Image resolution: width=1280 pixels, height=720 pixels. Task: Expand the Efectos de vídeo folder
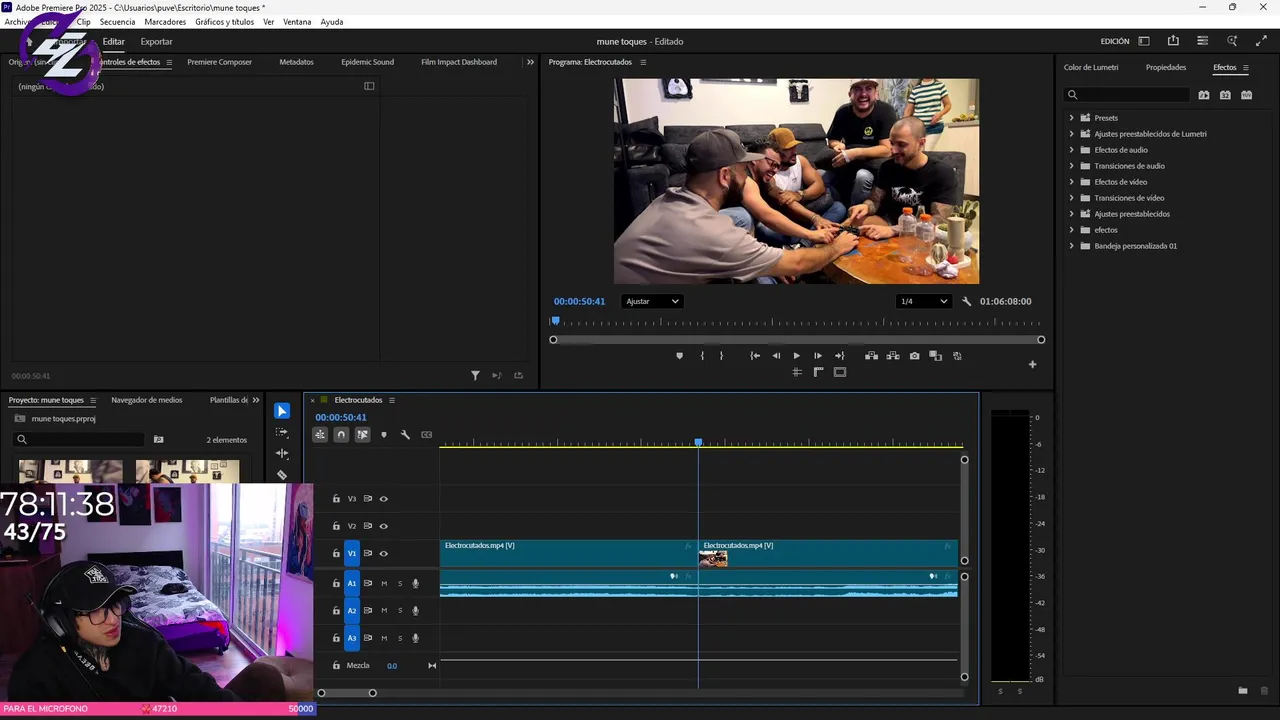[1071, 182]
